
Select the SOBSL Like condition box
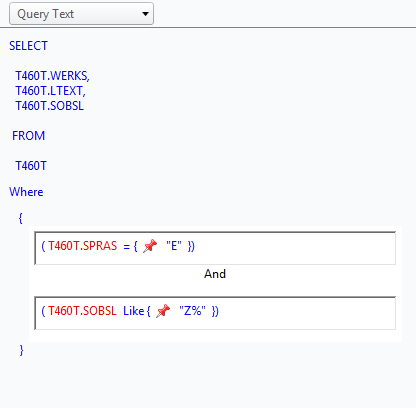click(x=215, y=313)
